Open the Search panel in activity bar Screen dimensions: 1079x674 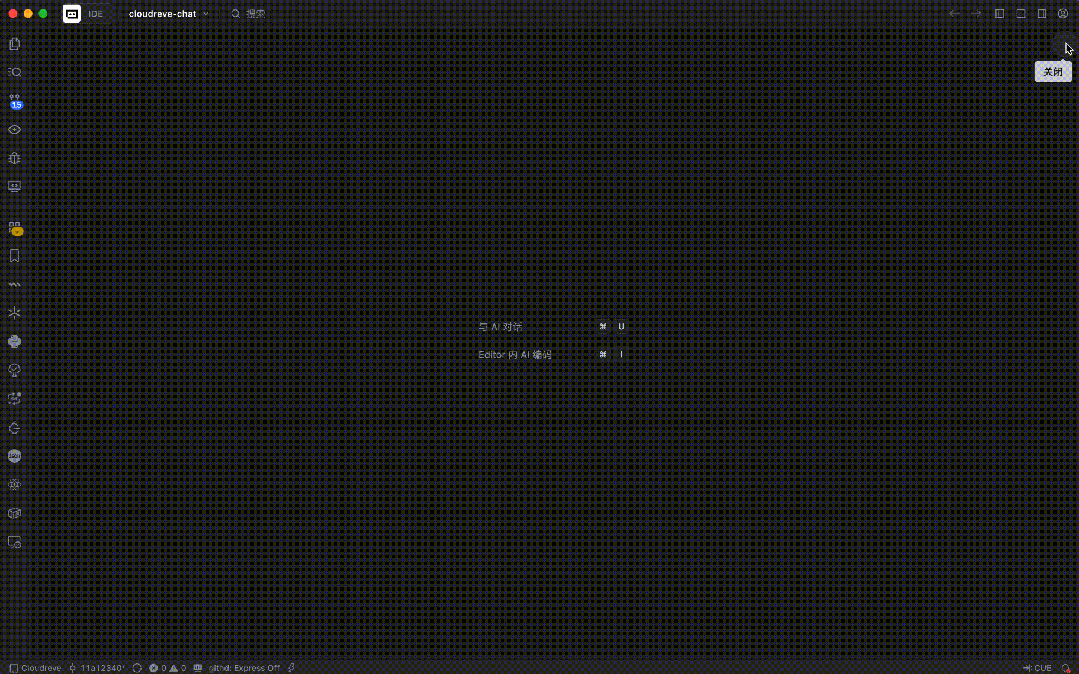pos(14,72)
